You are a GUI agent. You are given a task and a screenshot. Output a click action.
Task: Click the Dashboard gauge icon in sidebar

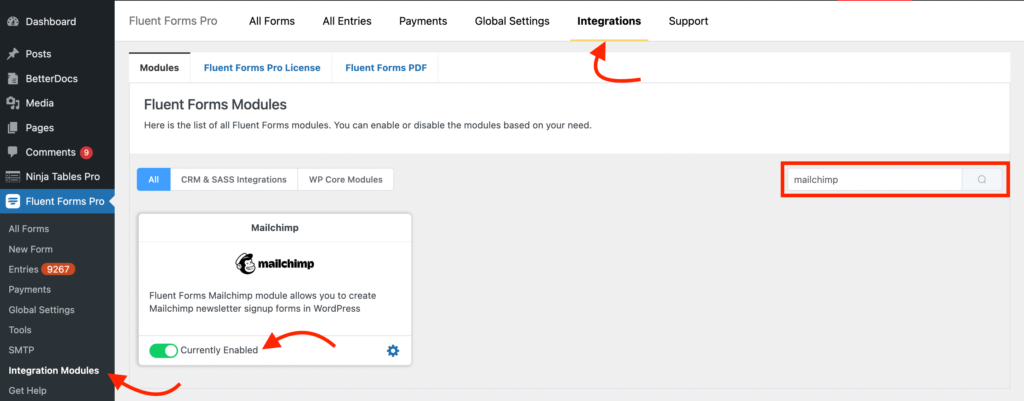click(12, 22)
